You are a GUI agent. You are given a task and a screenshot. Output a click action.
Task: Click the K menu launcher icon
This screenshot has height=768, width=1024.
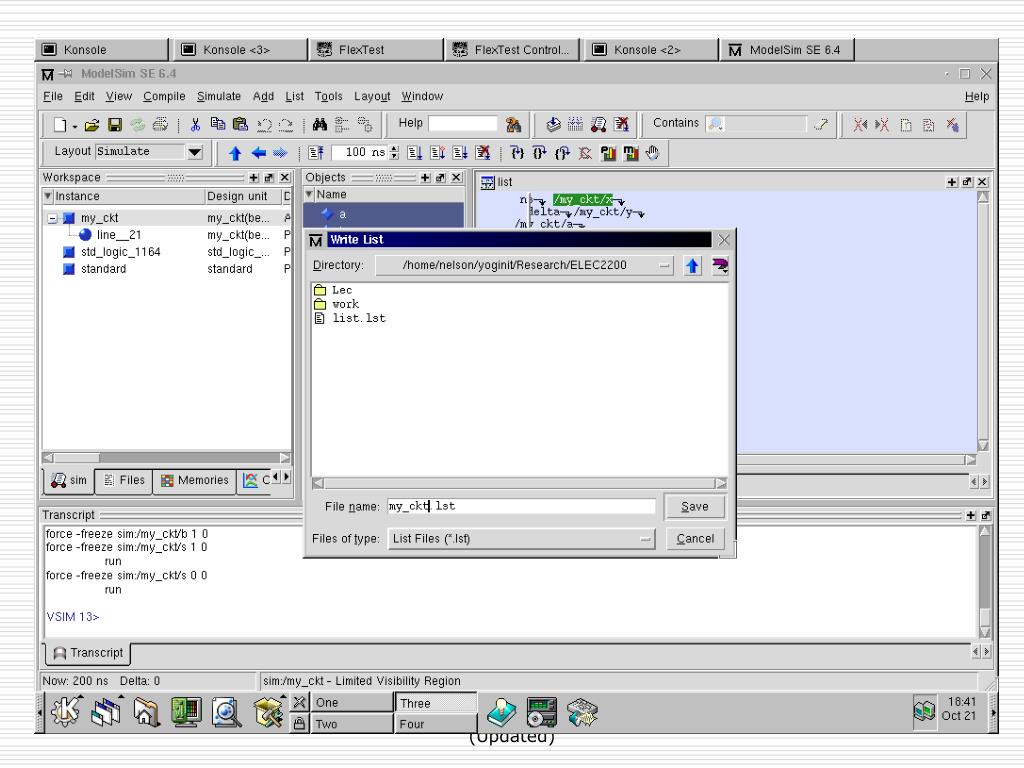(66, 711)
